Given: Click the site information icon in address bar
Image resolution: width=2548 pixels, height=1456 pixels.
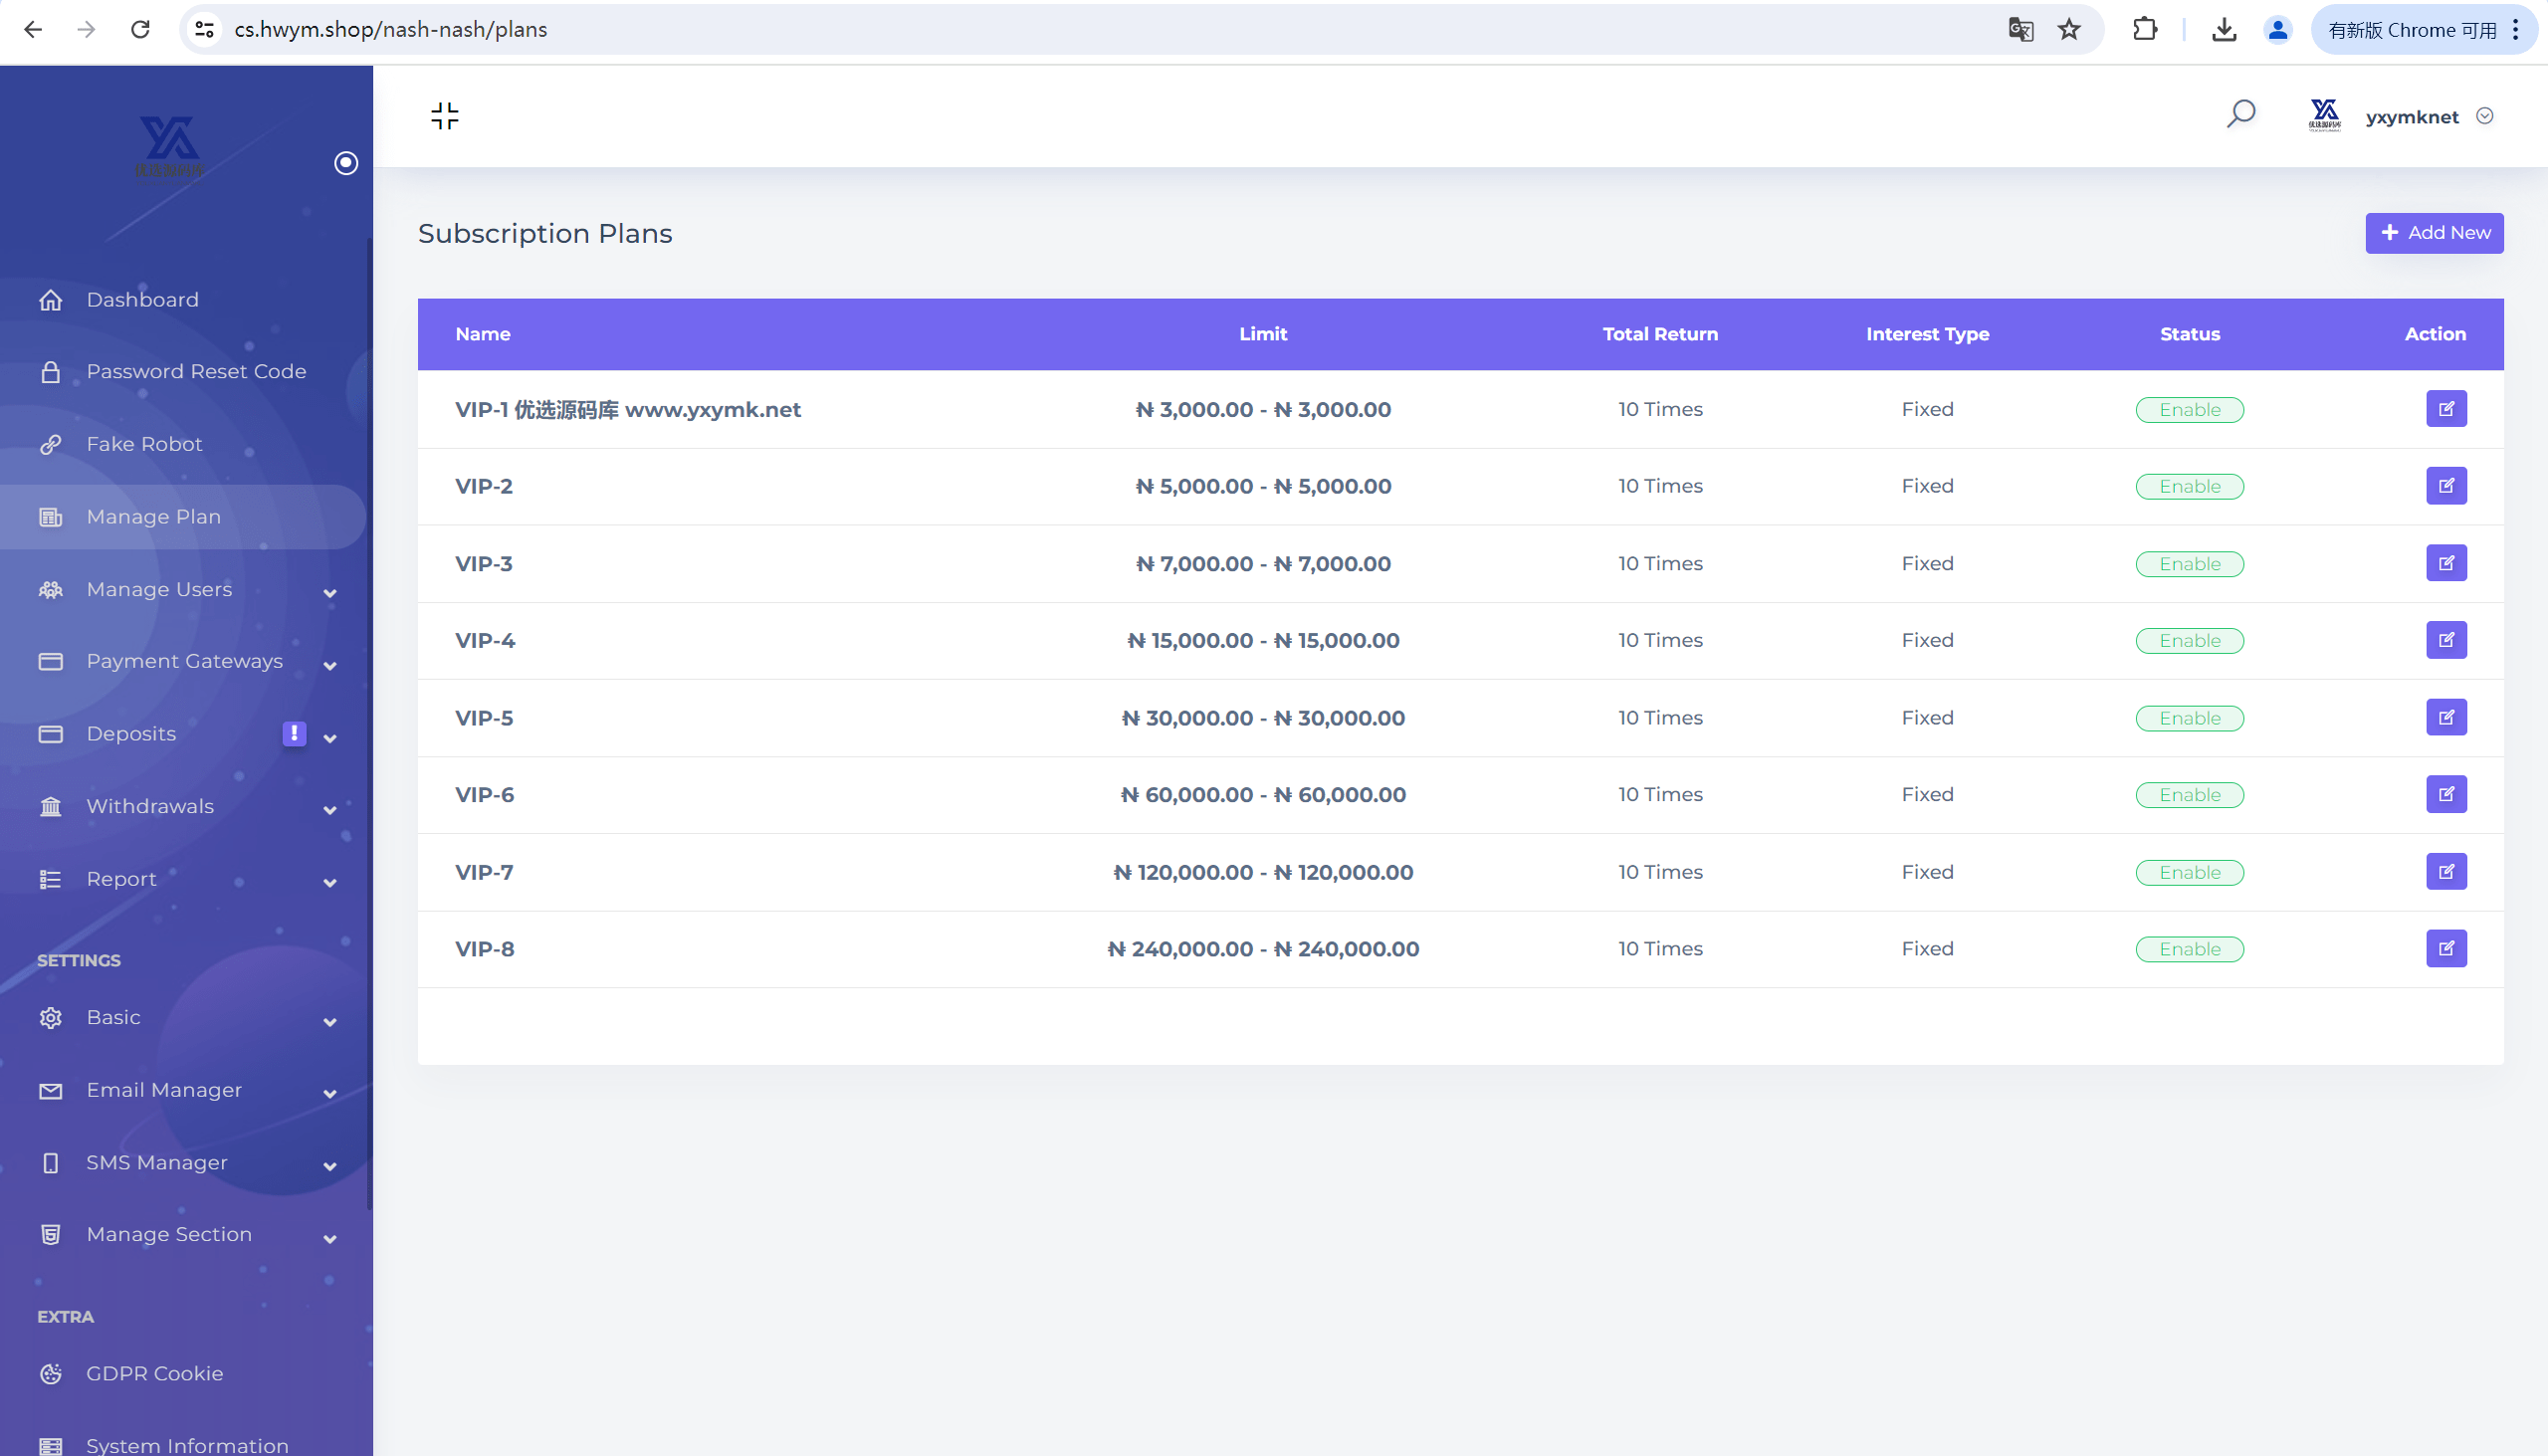Looking at the screenshot, I should (205, 30).
